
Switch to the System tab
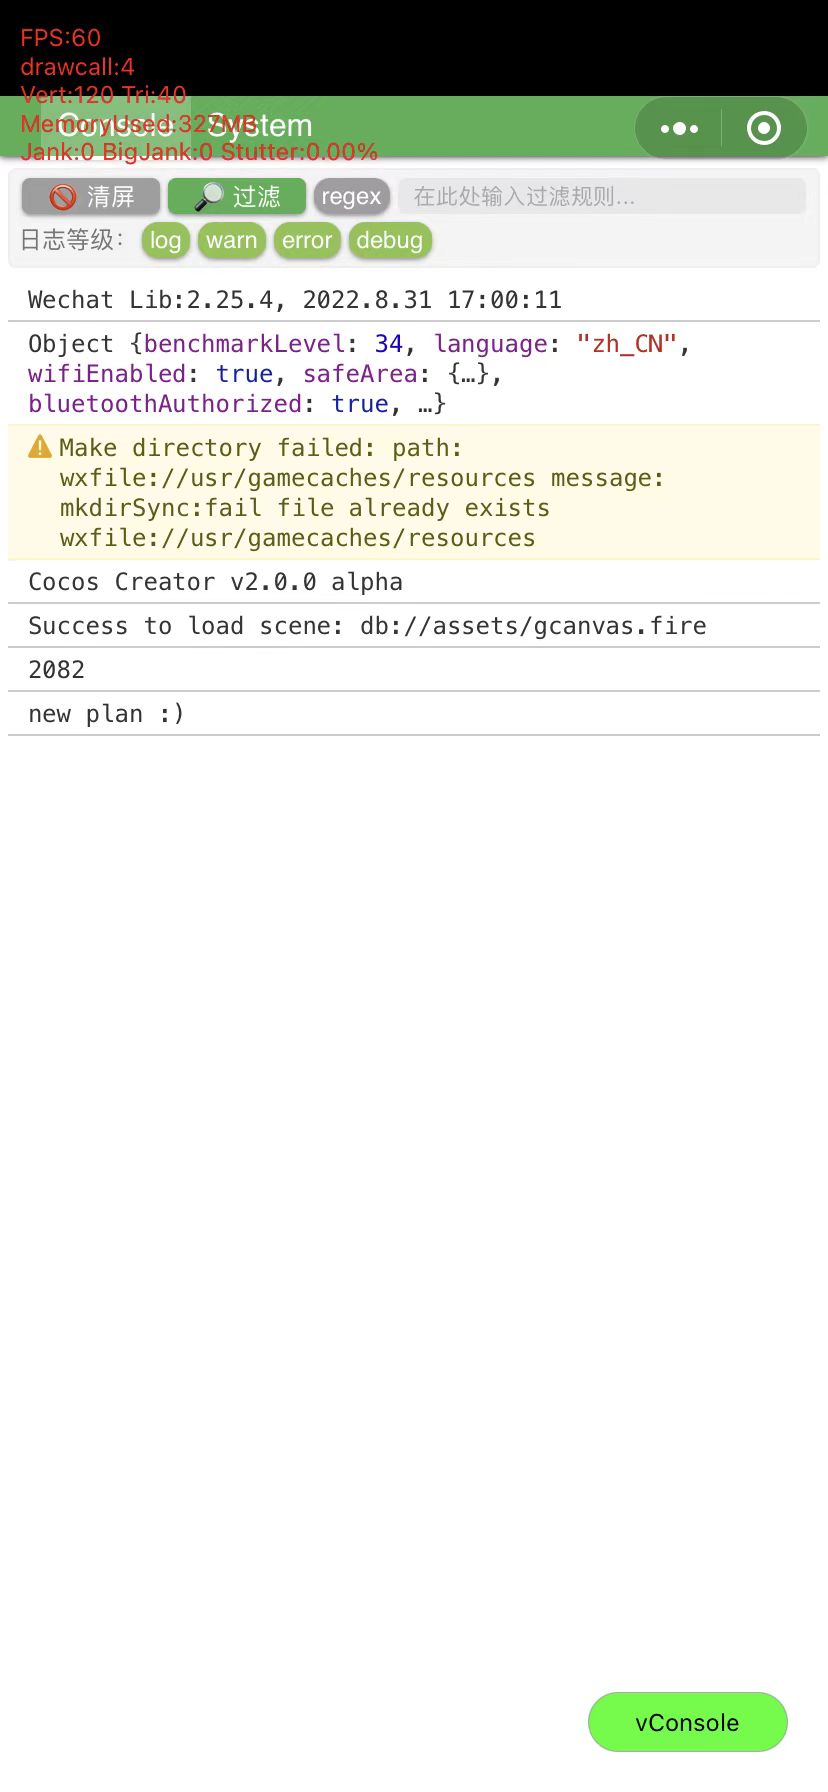coord(259,126)
